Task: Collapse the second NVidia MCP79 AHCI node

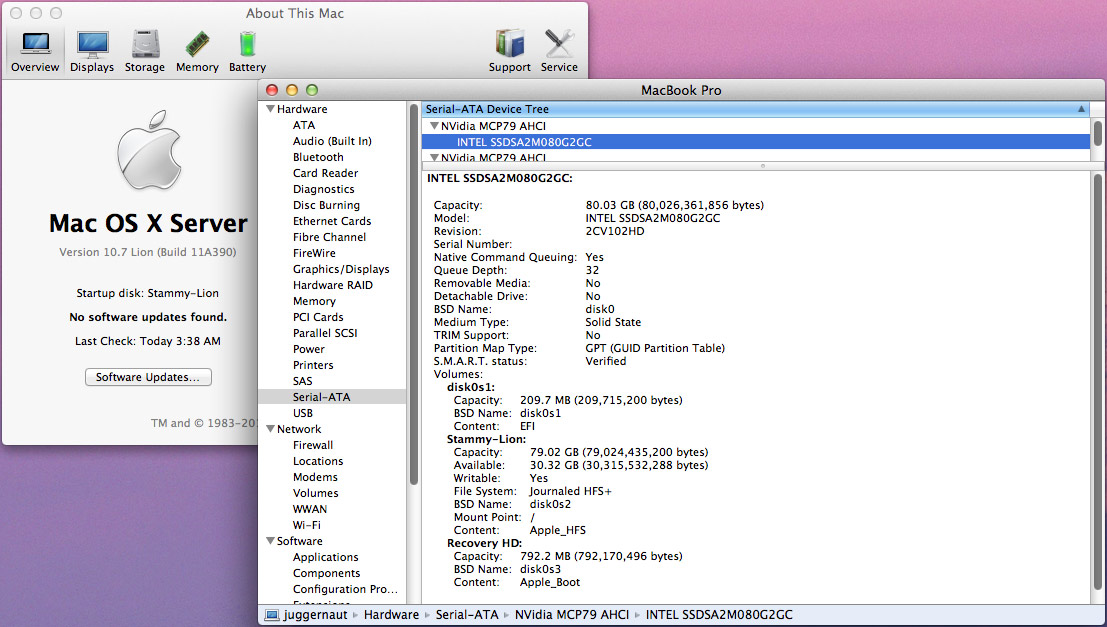Action: tap(435, 157)
